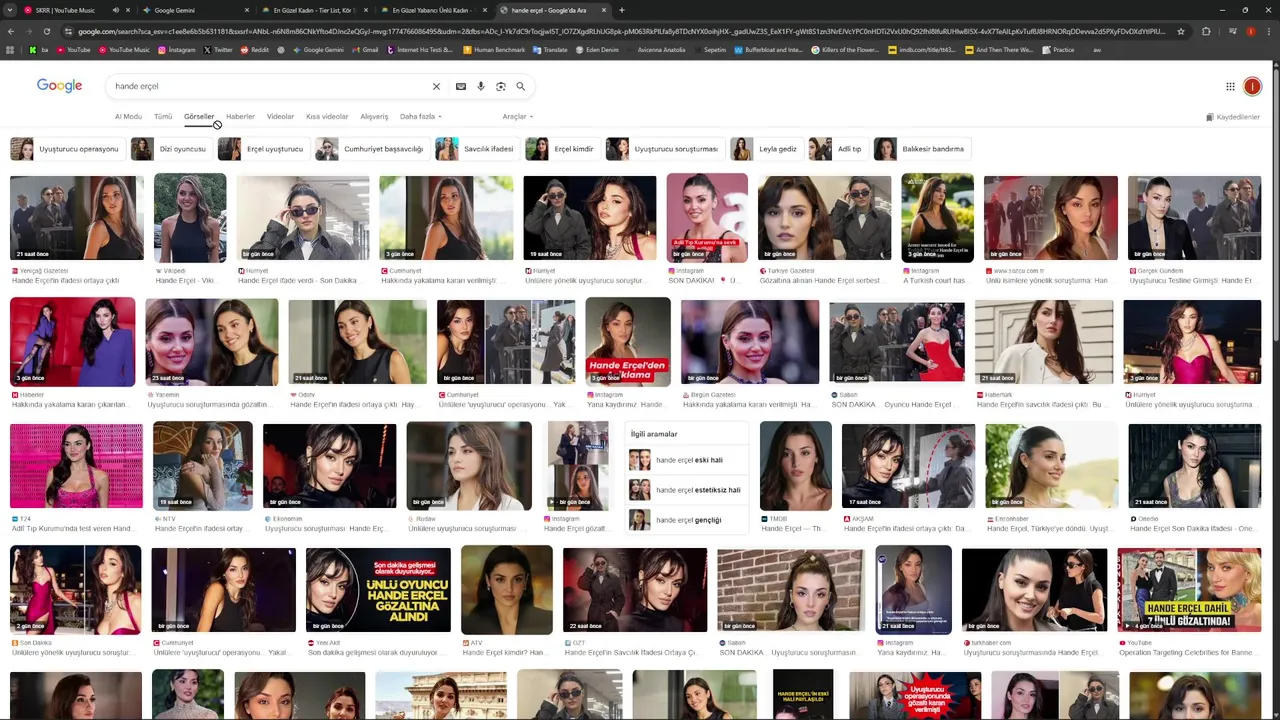Filter by Balıkesir bandırma chip

coord(922,149)
